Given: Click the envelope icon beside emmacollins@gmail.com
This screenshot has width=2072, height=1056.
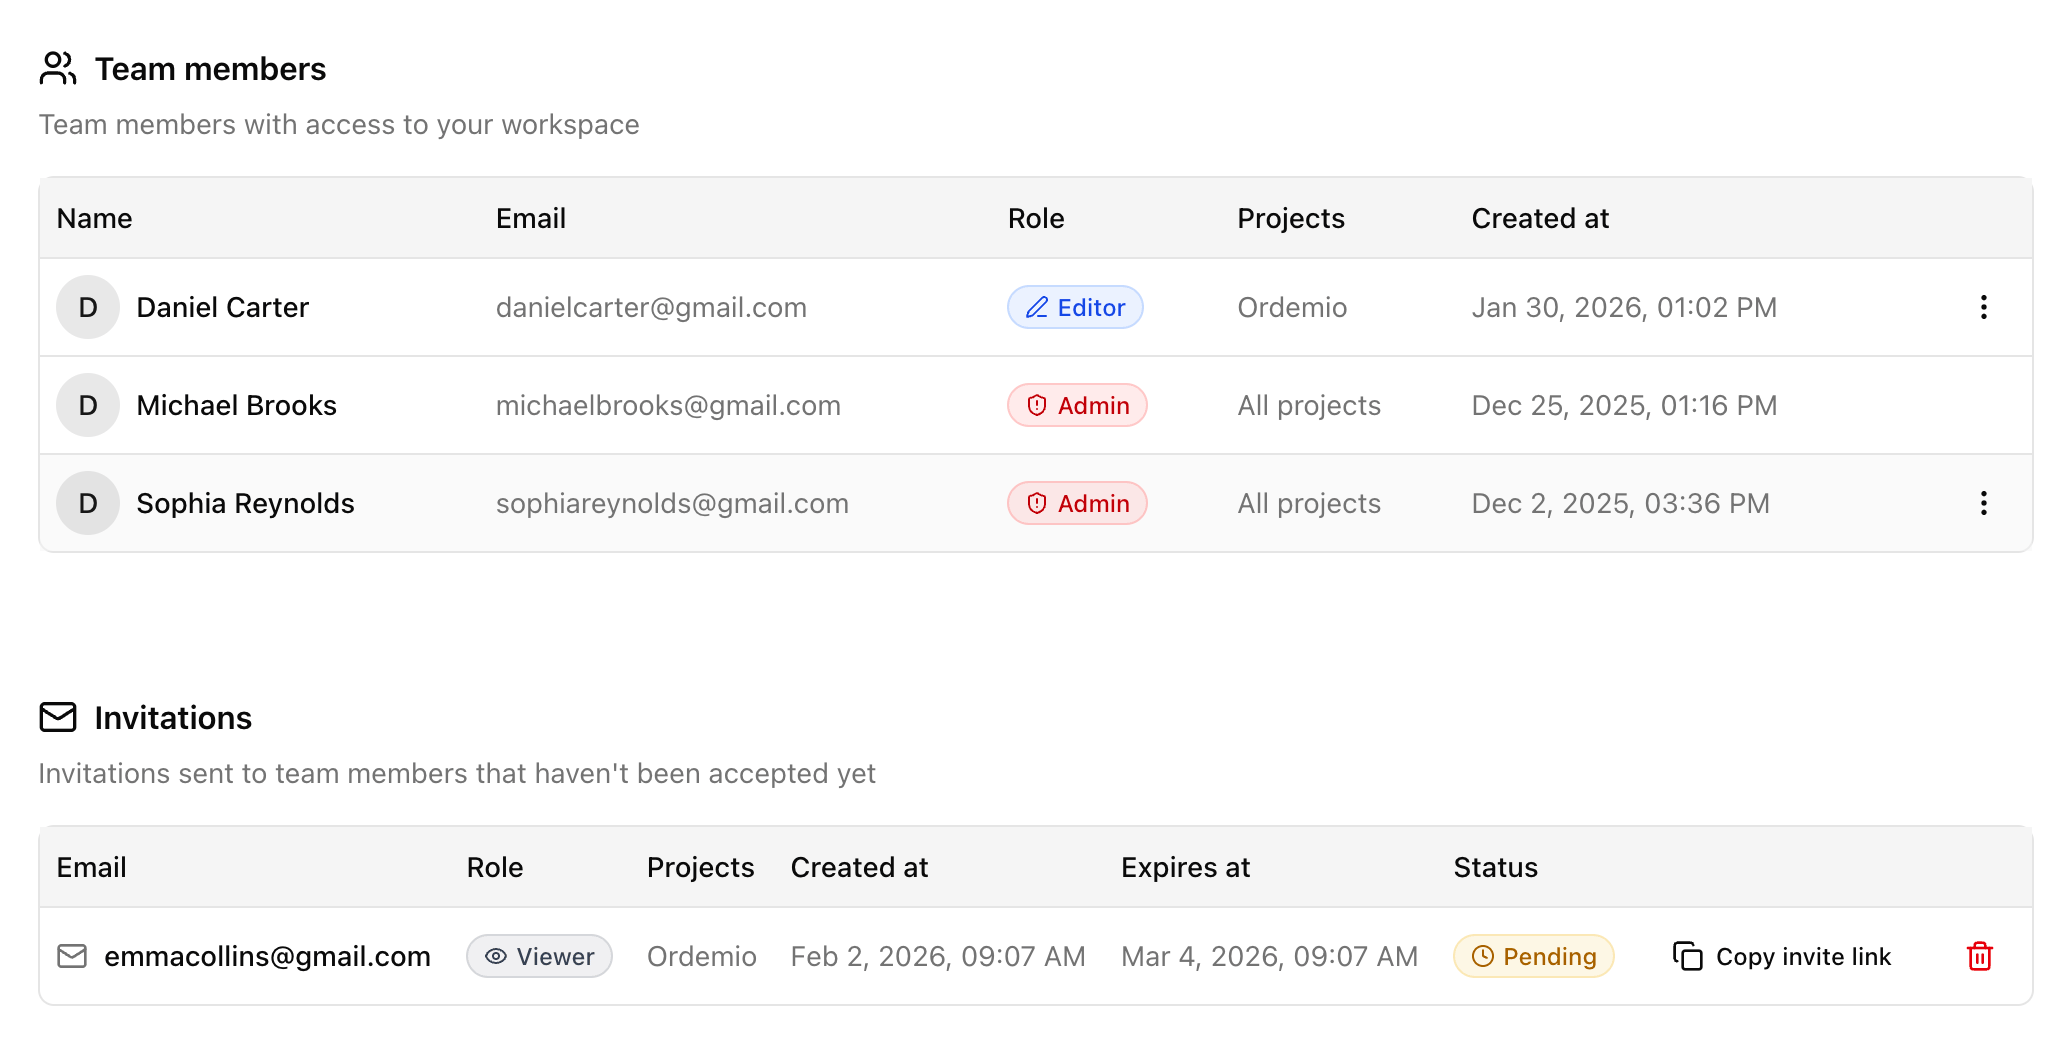Looking at the screenshot, I should pos(72,956).
